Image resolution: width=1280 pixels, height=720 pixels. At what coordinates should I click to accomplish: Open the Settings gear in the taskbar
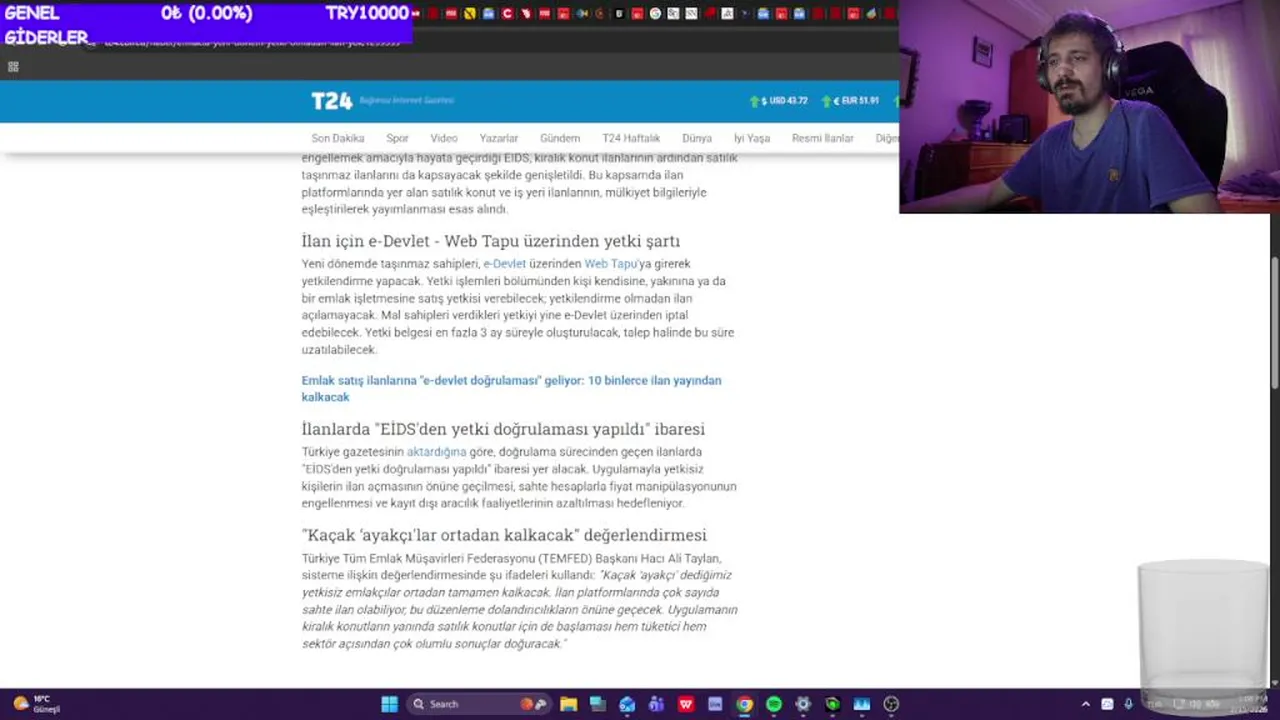click(803, 704)
